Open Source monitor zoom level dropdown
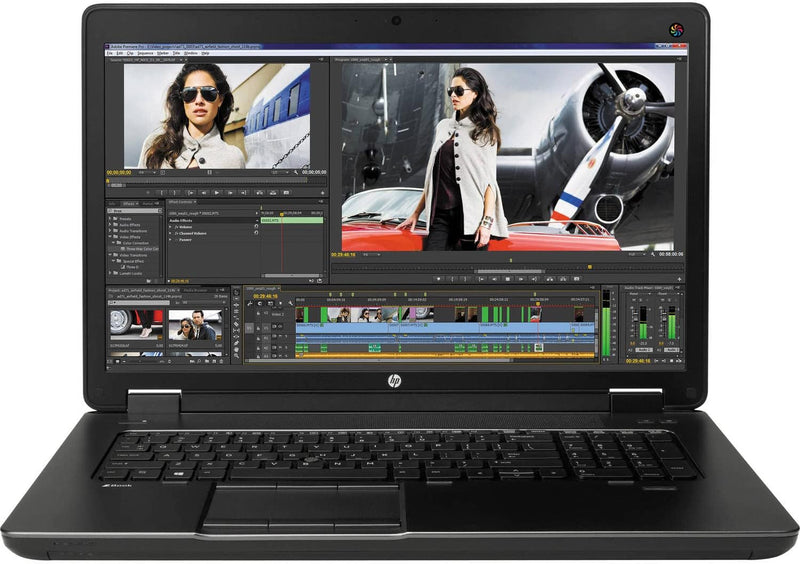Viewport: 800px width, 564px height. click(147, 173)
